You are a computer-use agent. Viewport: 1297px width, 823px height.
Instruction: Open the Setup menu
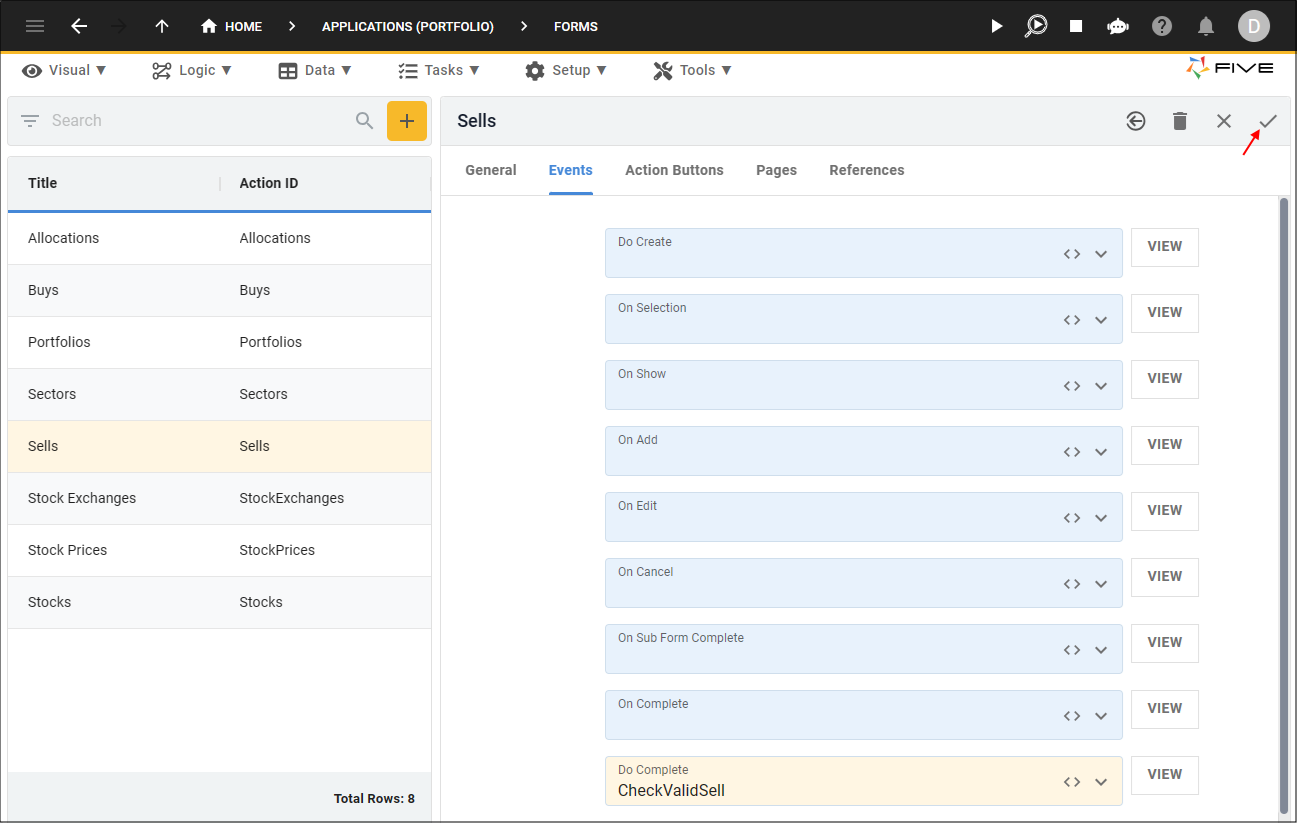click(566, 70)
